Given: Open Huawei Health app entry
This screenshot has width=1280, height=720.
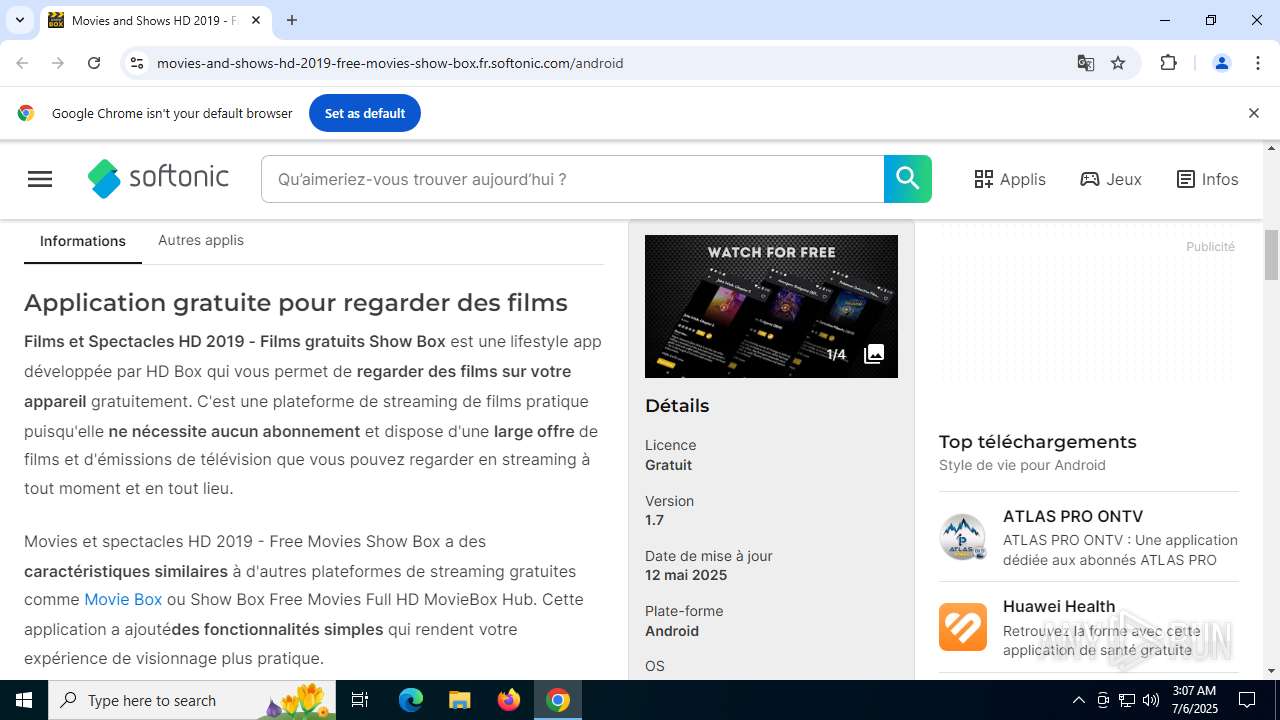Looking at the screenshot, I should [x=1089, y=627].
